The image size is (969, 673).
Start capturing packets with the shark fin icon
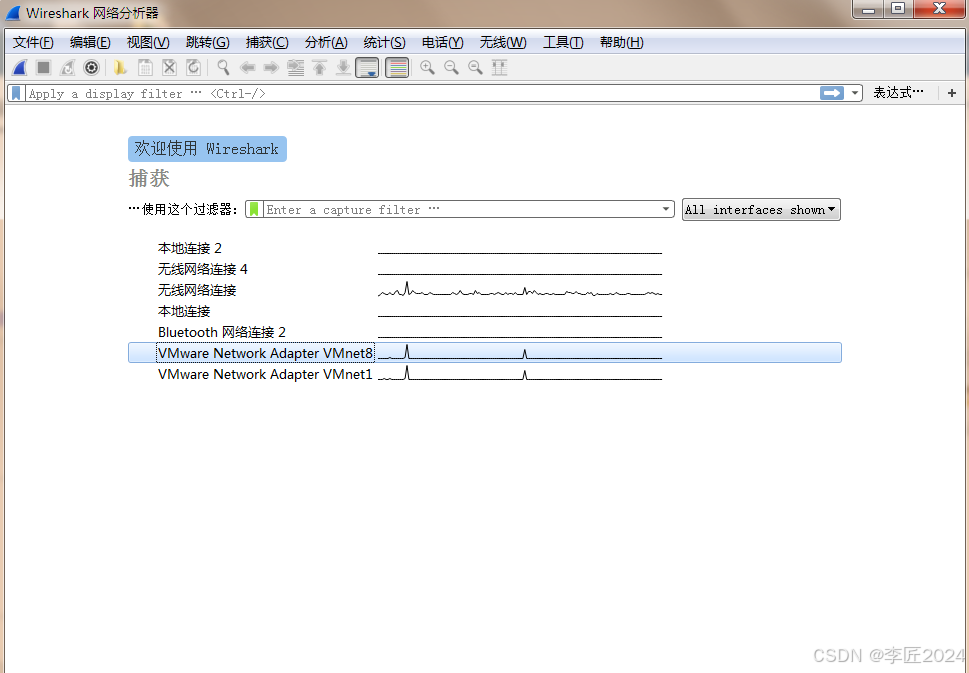pos(20,67)
